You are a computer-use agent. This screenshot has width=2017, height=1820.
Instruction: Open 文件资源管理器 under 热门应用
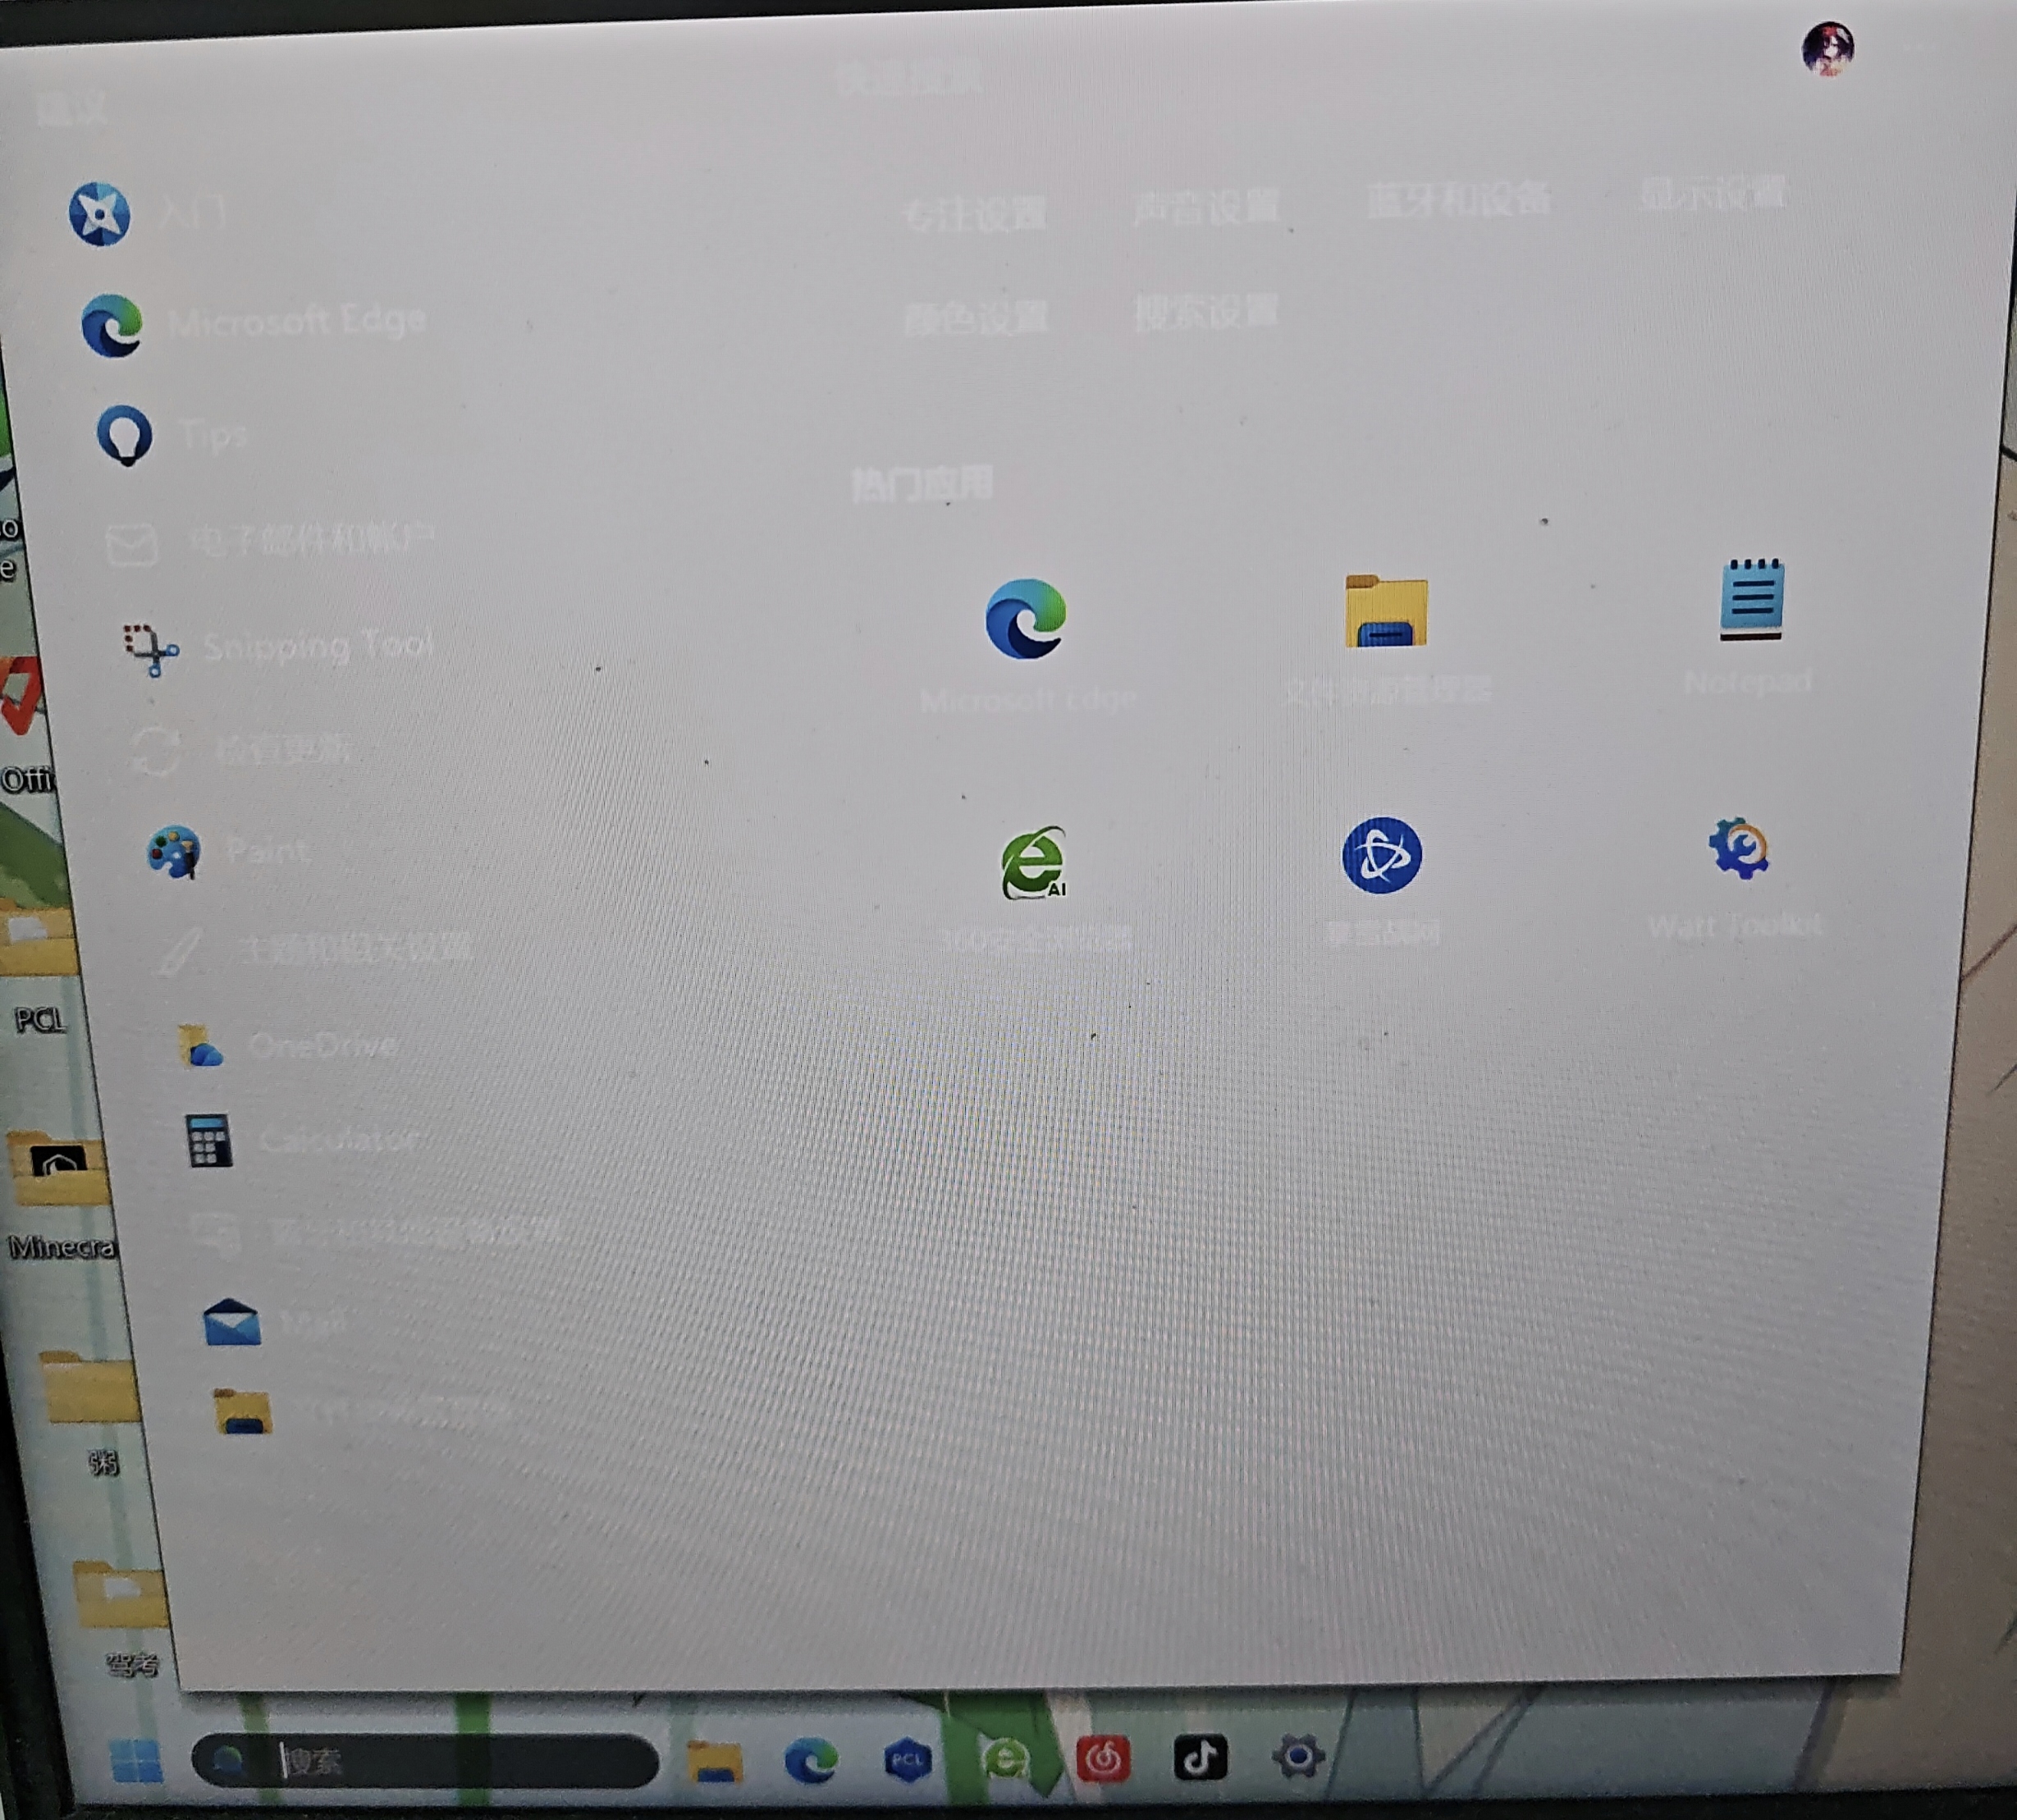1386,638
